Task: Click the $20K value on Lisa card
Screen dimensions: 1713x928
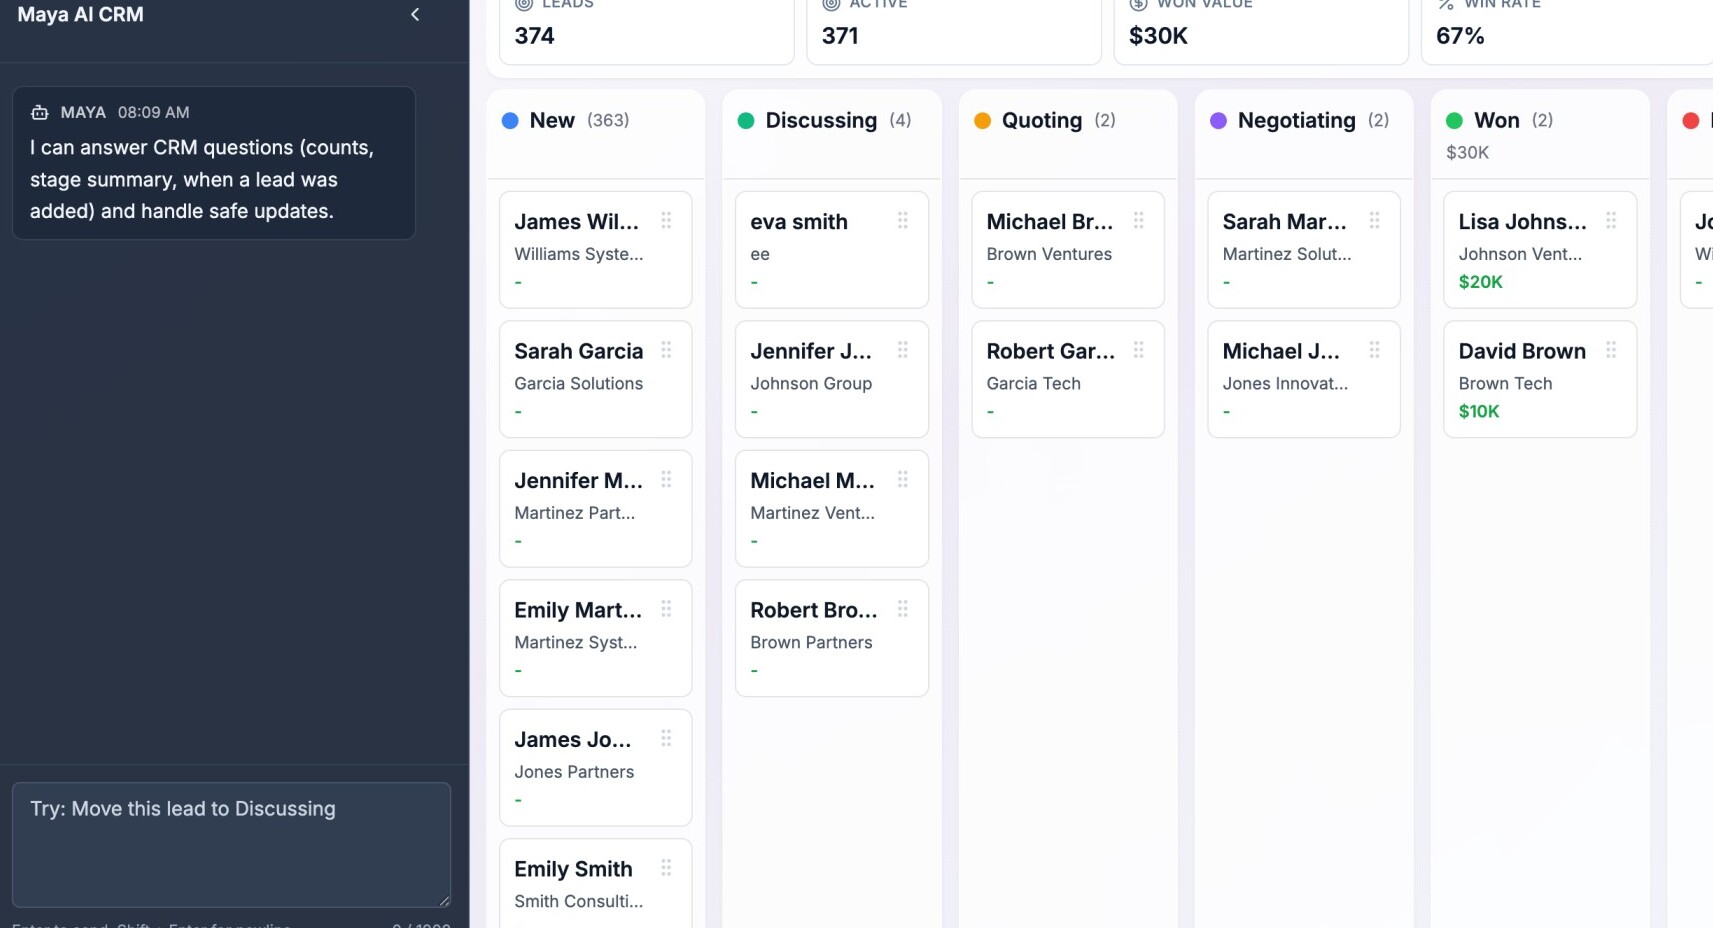Action: [1480, 282]
